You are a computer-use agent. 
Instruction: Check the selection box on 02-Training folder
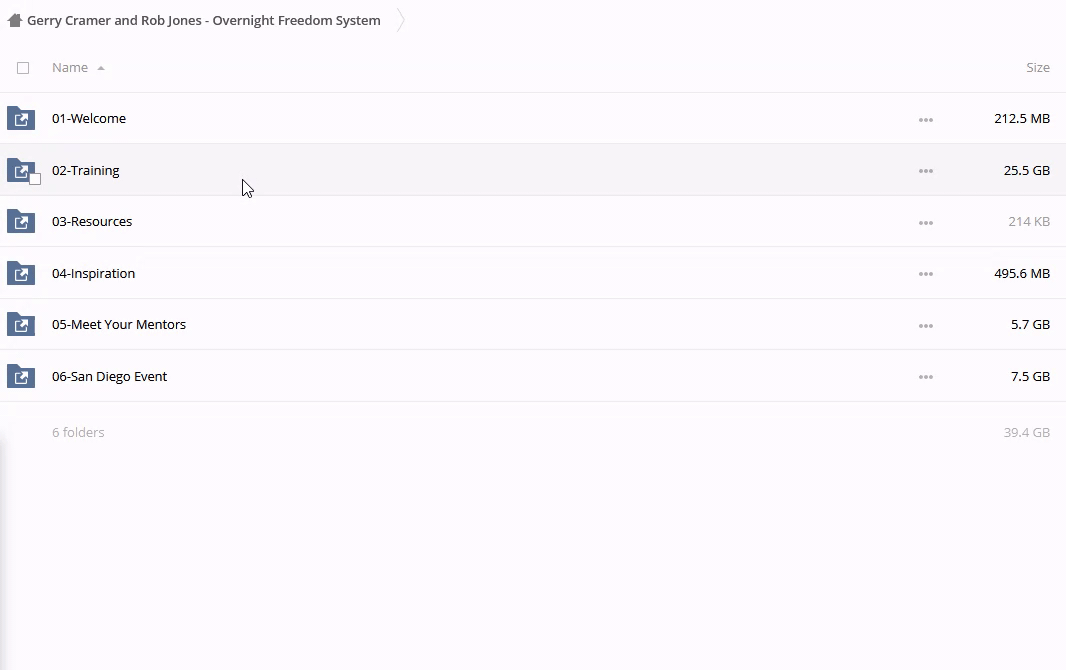(35, 179)
